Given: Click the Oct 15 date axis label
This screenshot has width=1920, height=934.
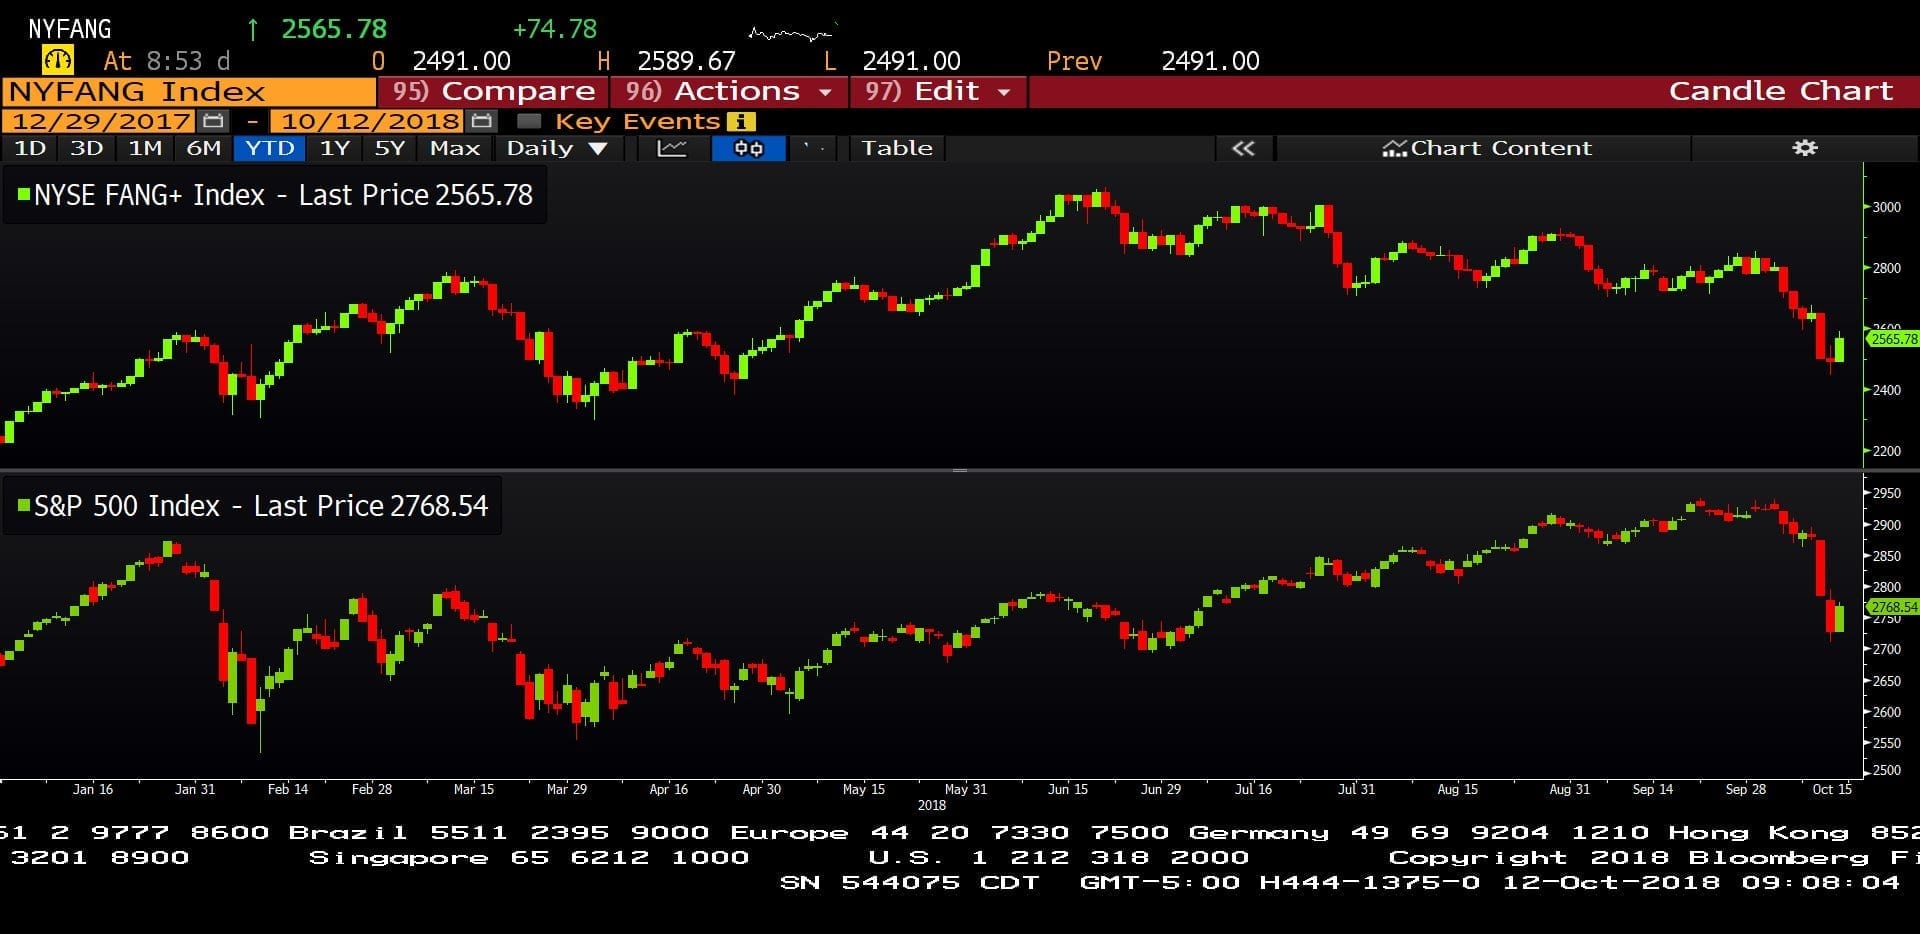Looking at the screenshot, I should pyautogui.click(x=1832, y=789).
